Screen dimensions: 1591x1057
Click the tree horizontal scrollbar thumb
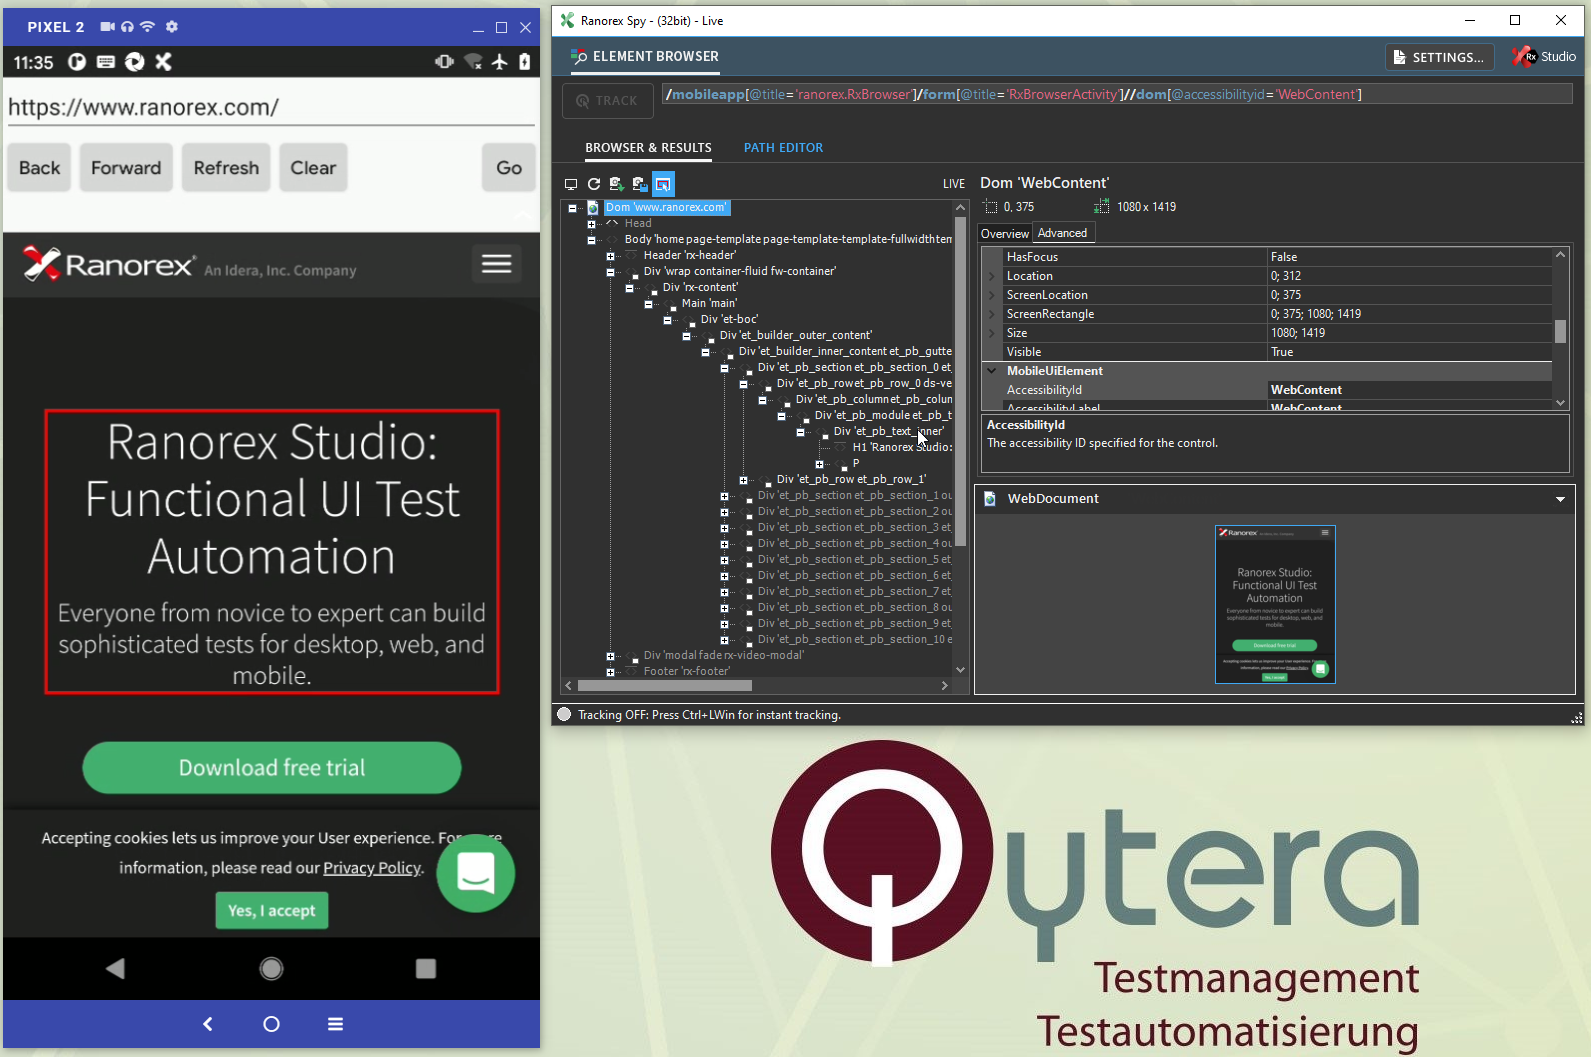pos(664,686)
